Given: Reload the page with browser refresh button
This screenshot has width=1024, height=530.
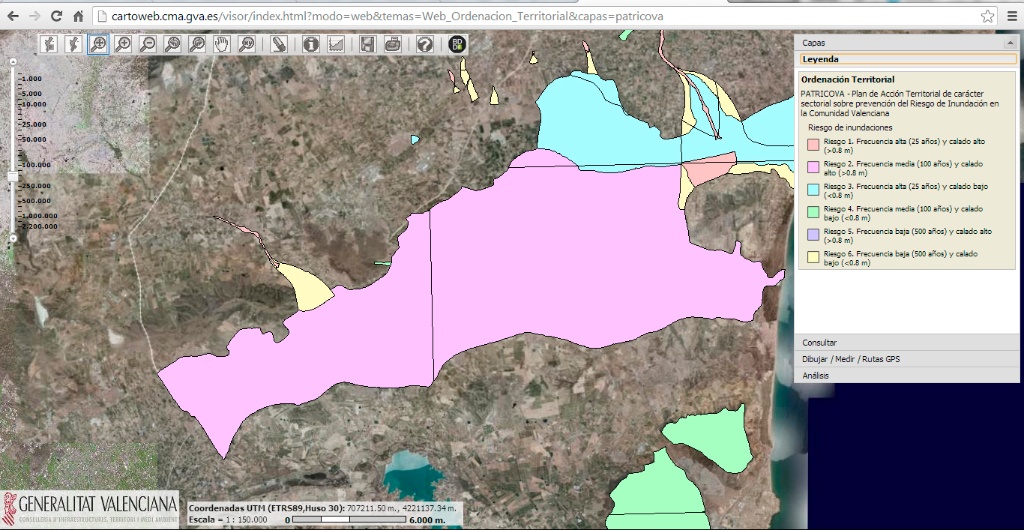Looking at the screenshot, I should tap(56, 16).
